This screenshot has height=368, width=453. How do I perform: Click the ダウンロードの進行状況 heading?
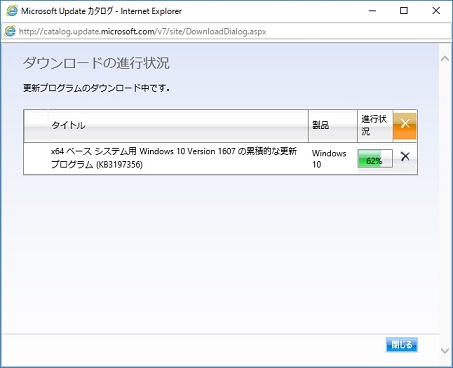96,63
